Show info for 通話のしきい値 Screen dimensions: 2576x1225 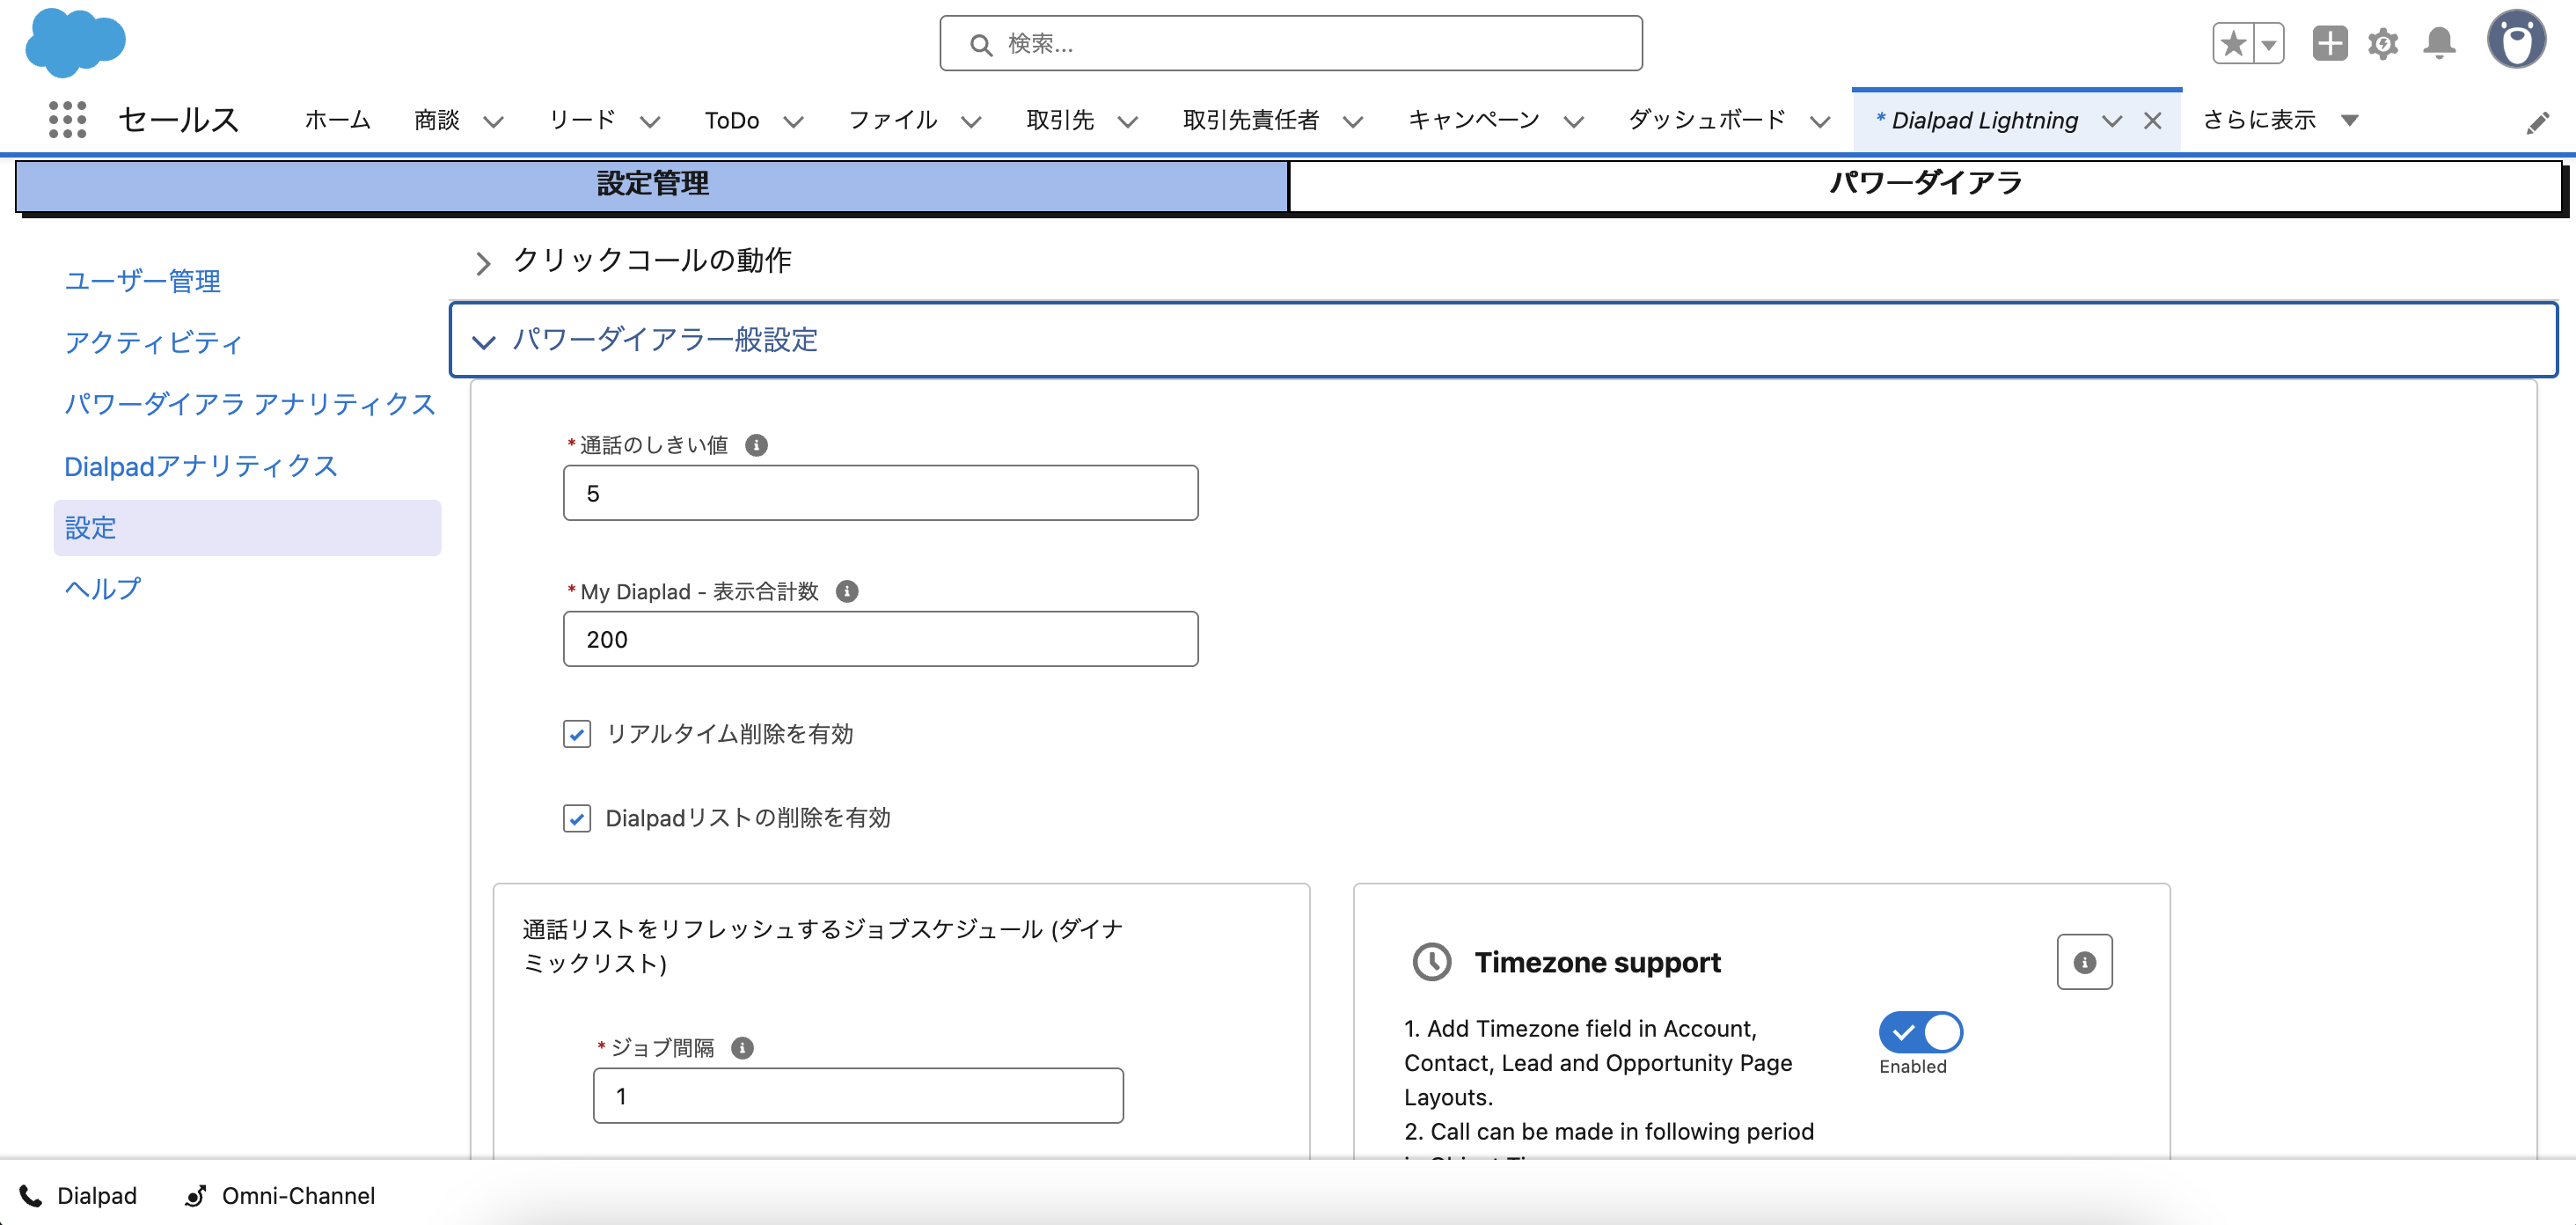[x=756, y=445]
